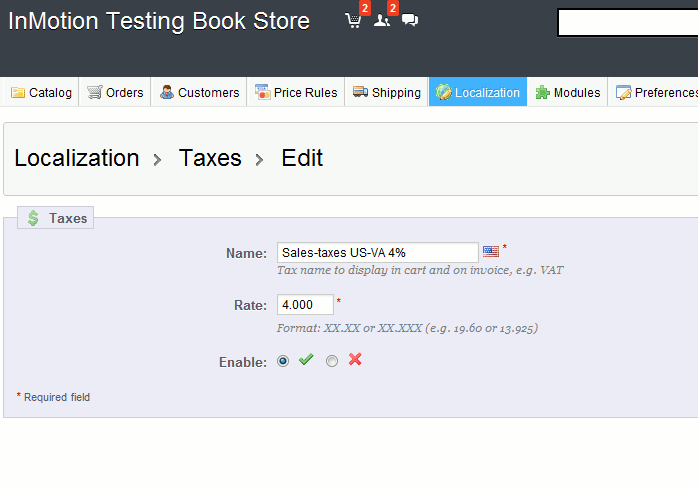698x489 pixels.
Task: Click the red X disable icon
Action: click(355, 360)
